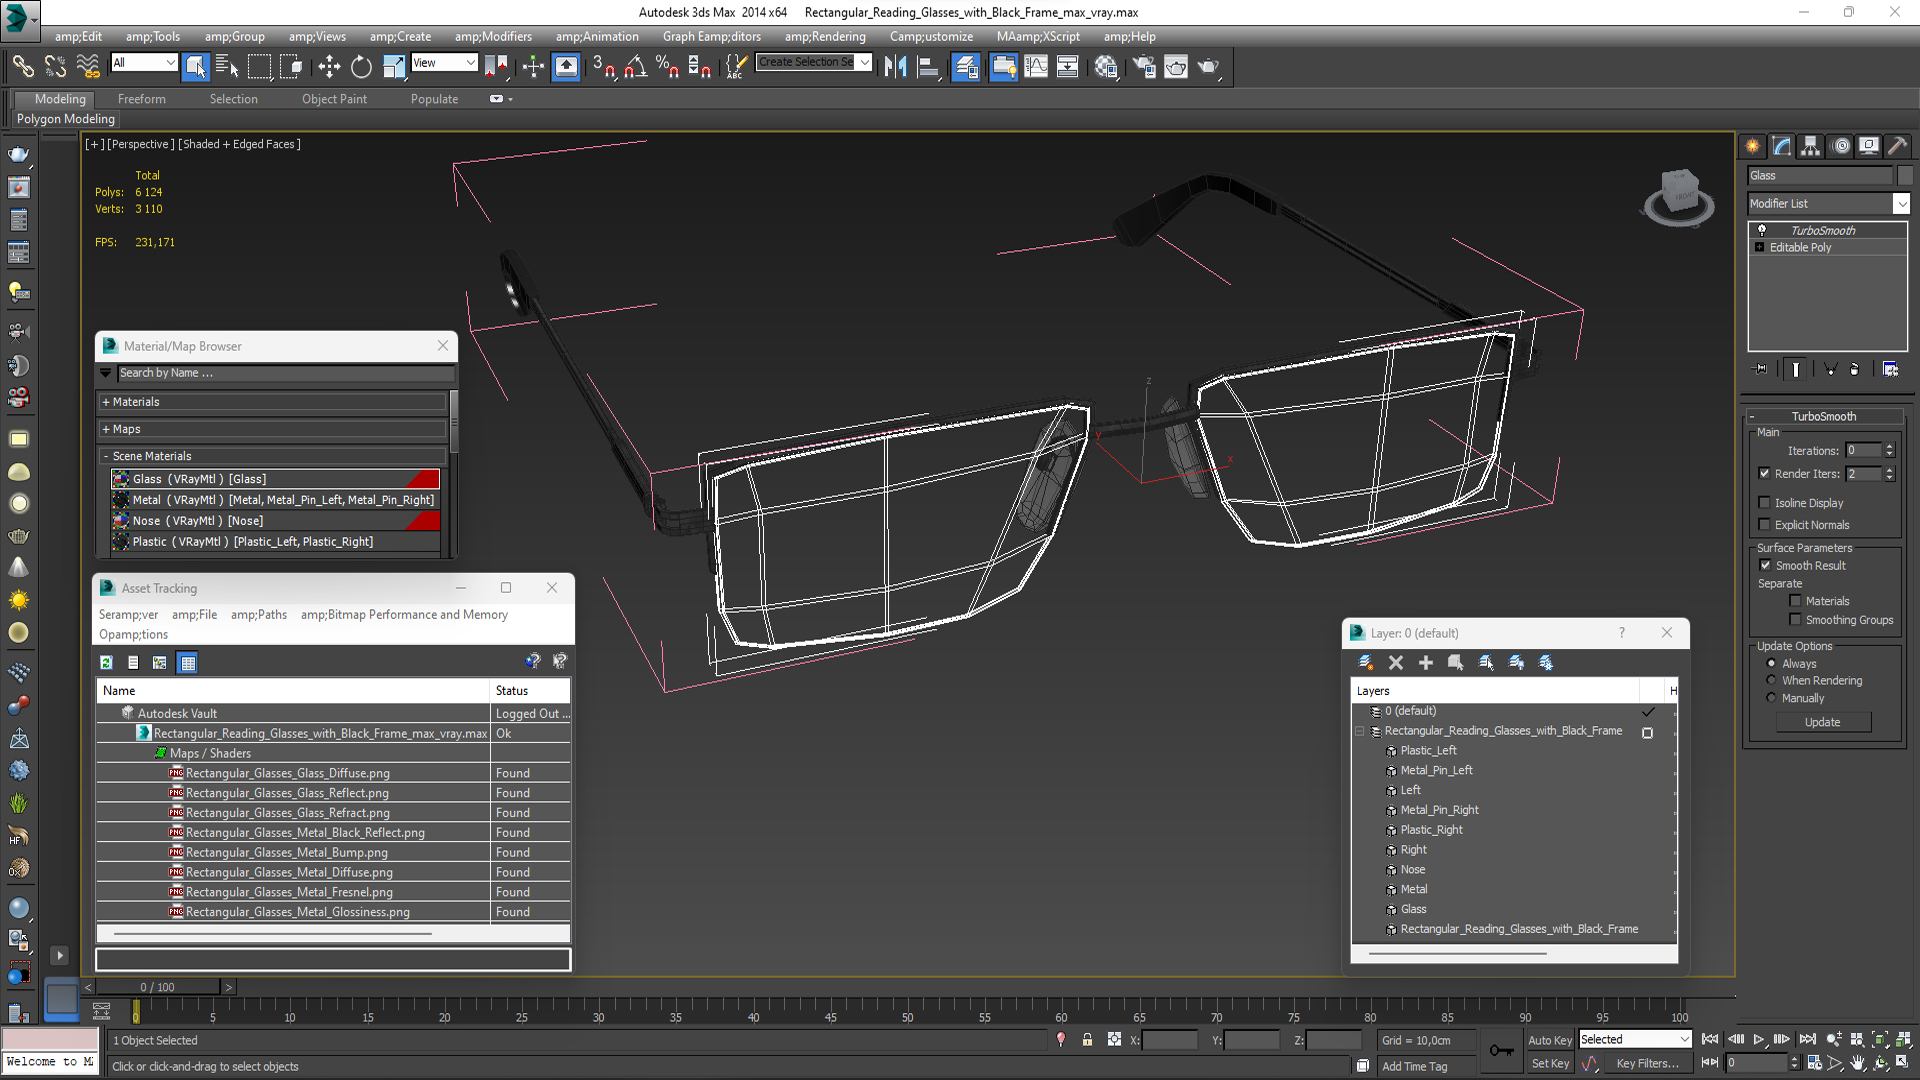Select the Nose object in layer list

1412,869
